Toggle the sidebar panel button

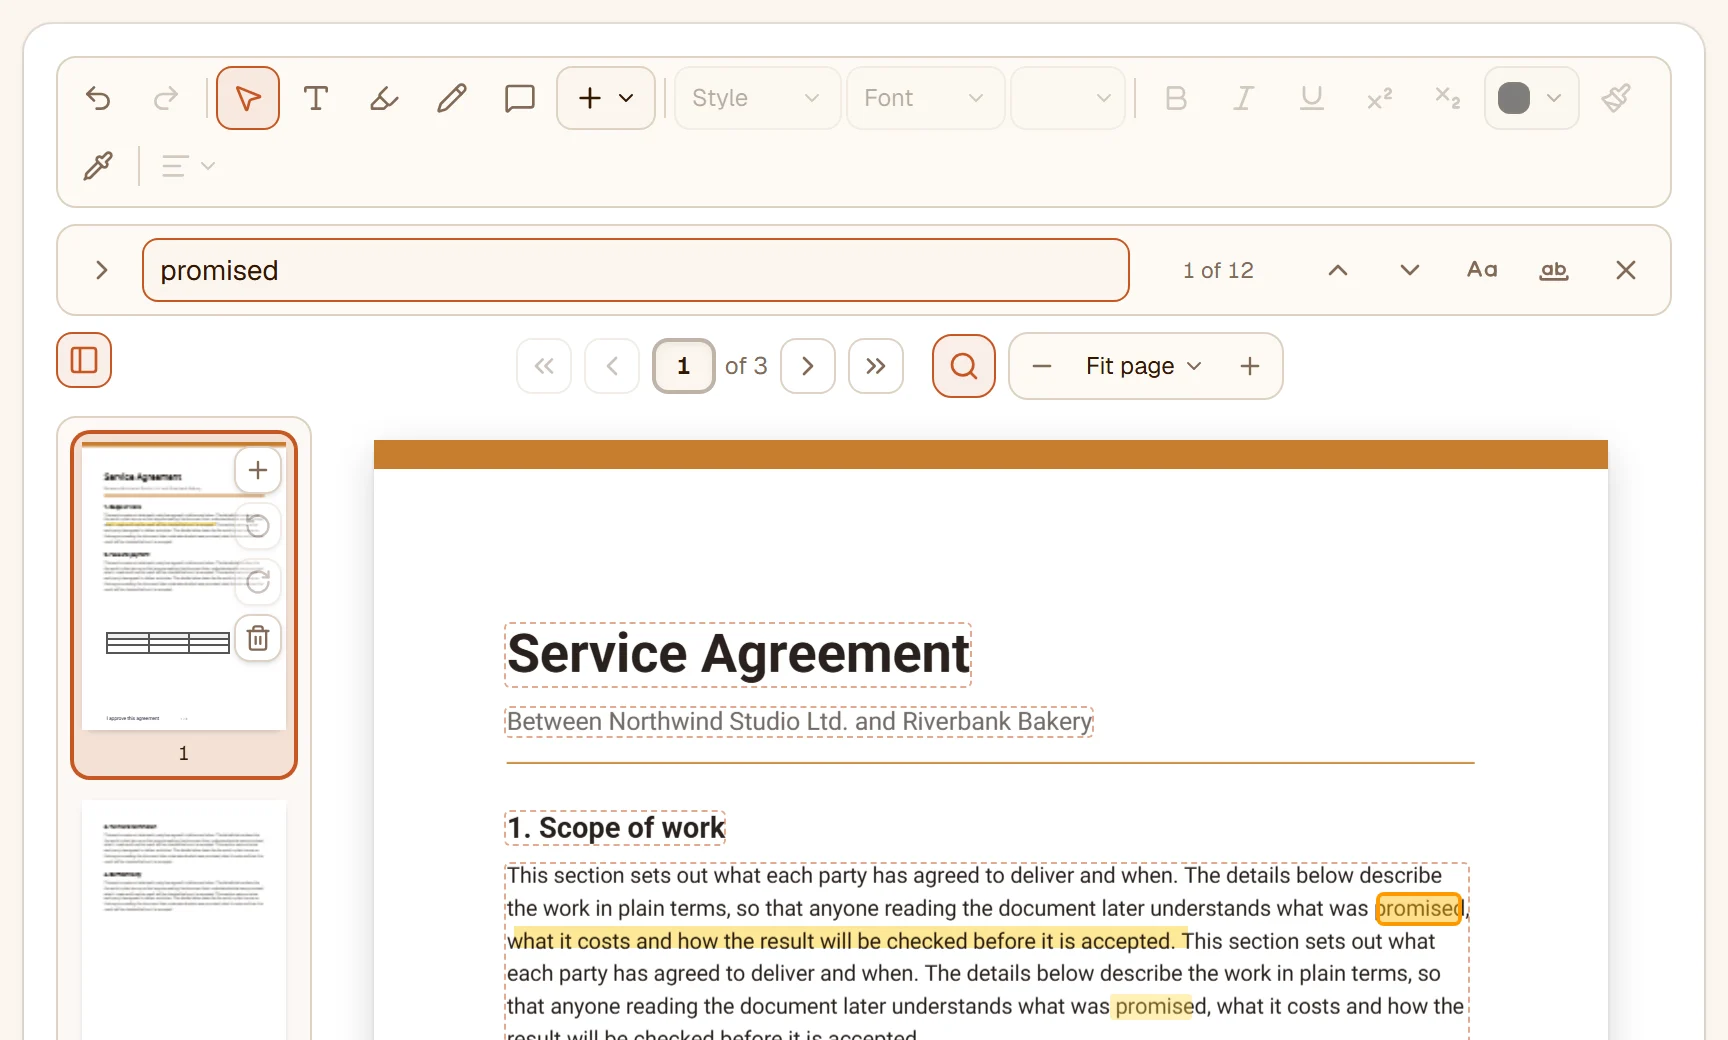tap(84, 360)
